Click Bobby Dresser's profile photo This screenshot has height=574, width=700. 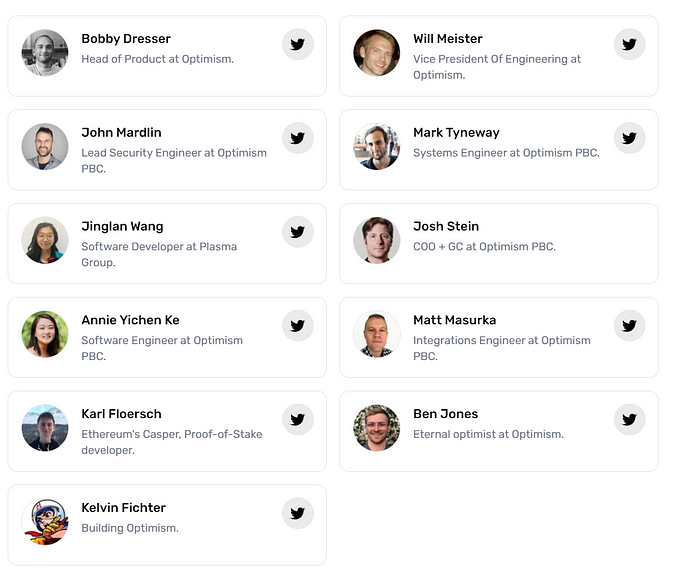point(45,53)
